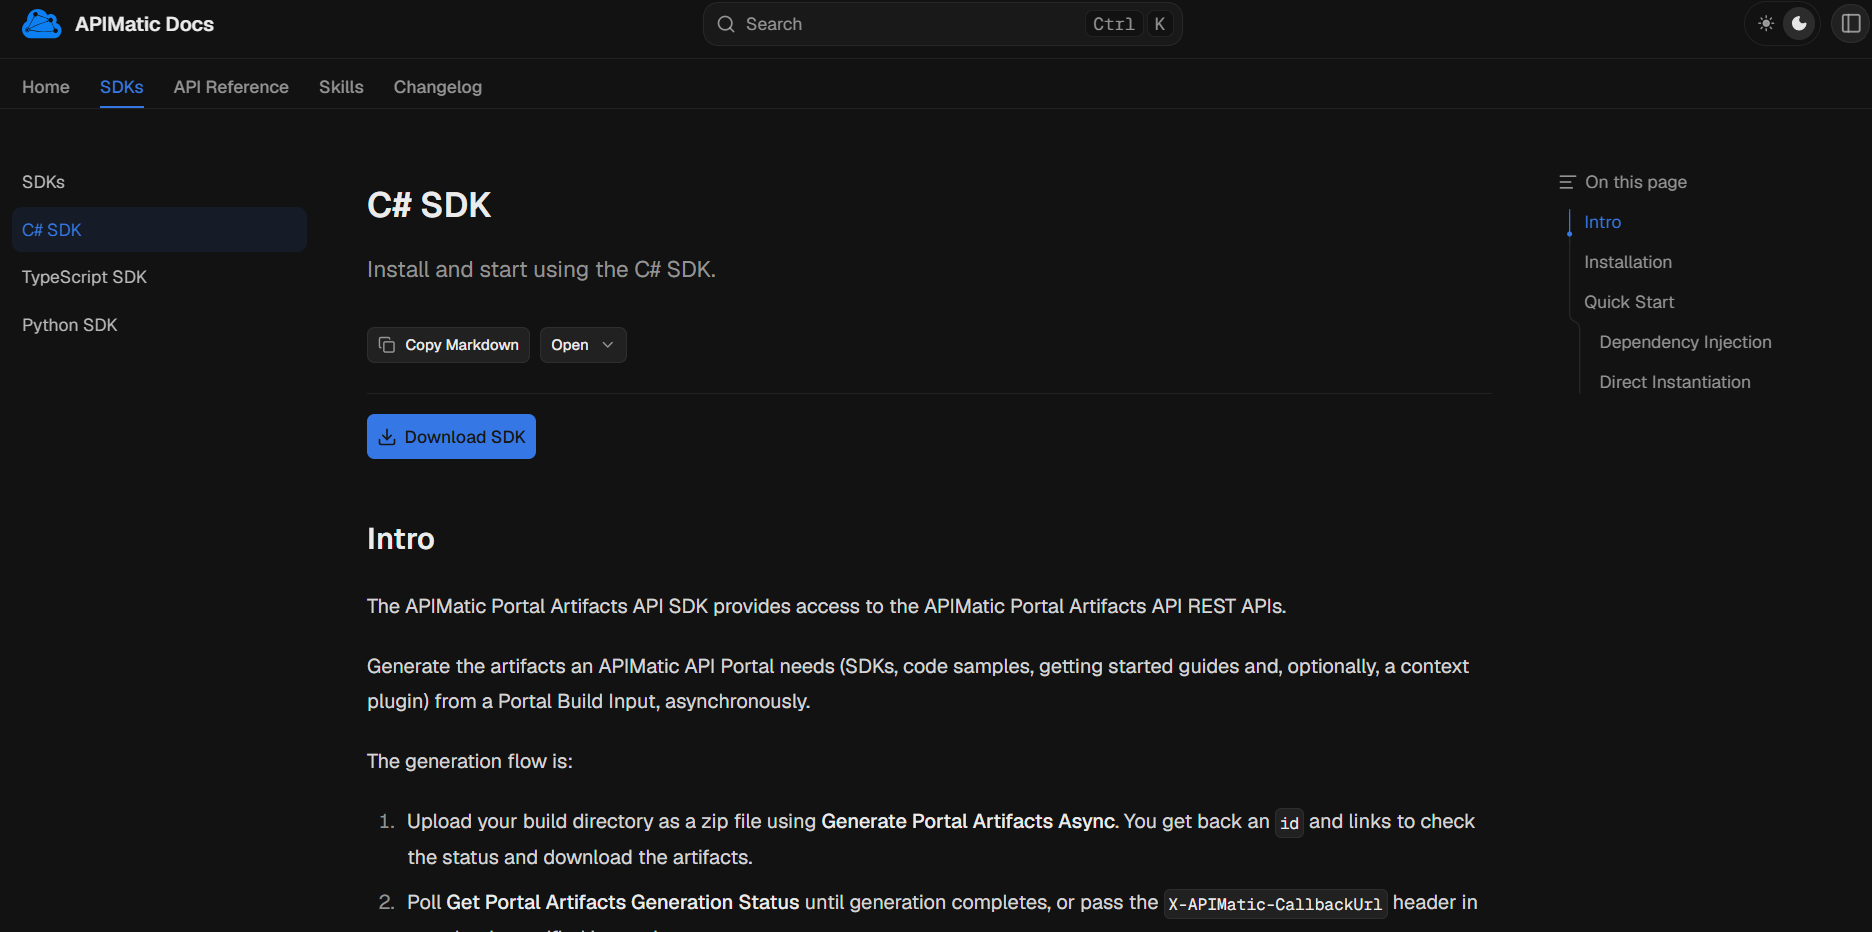Toggle the sidebar panel icon
This screenshot has width=1872, height=932.
(1851, 24)
